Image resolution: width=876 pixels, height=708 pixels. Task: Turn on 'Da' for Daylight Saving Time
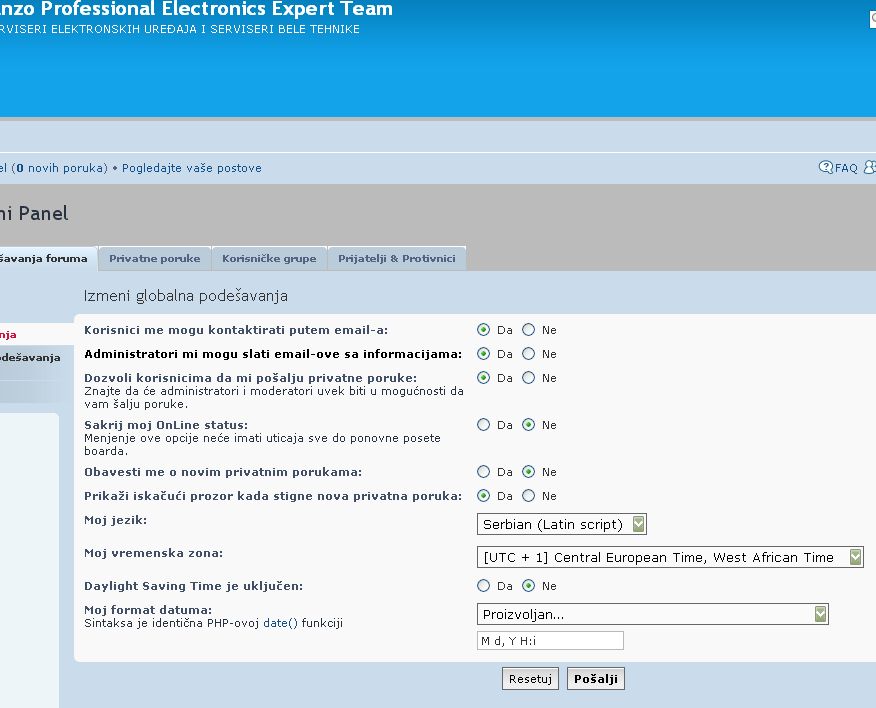[484, 586]
